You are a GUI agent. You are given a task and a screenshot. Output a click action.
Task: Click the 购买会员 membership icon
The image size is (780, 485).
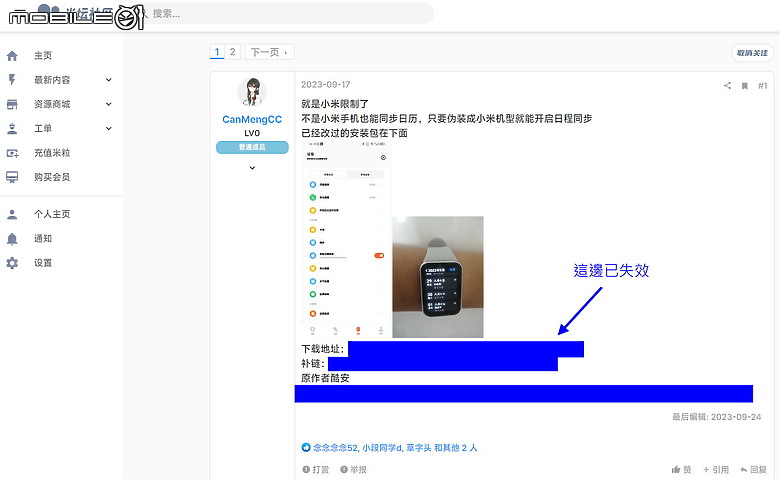[12, 177]
